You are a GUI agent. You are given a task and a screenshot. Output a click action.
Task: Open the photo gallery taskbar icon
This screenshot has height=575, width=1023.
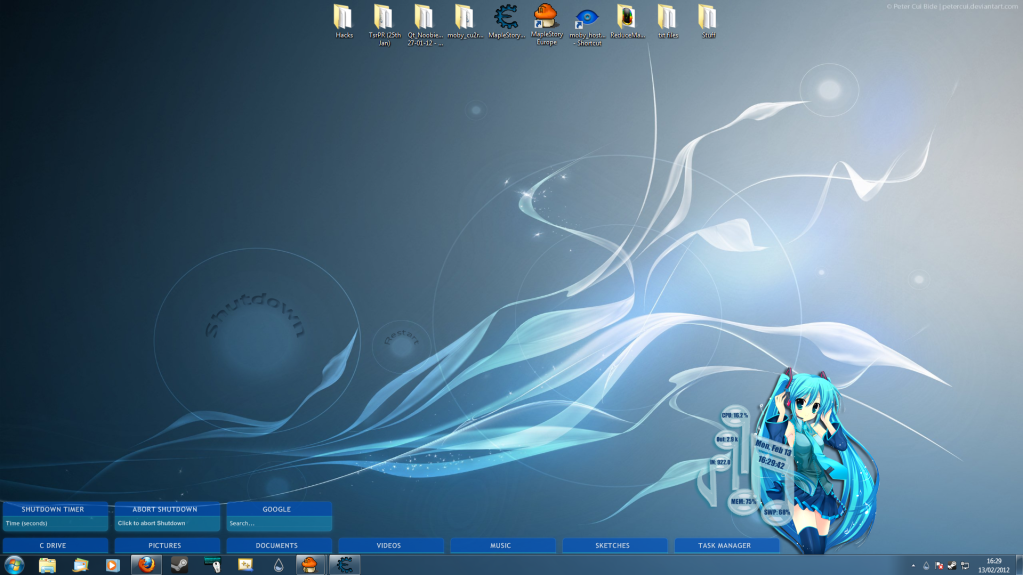[80, 565]
